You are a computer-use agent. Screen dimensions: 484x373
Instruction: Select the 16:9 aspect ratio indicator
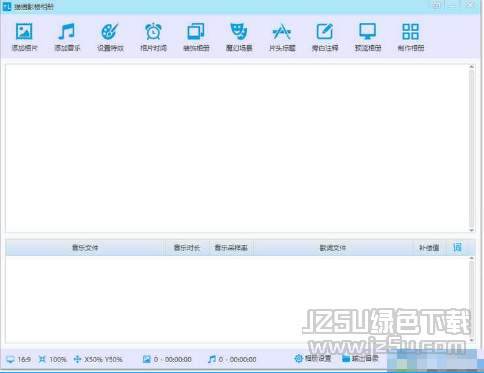(x=19, y=359)
